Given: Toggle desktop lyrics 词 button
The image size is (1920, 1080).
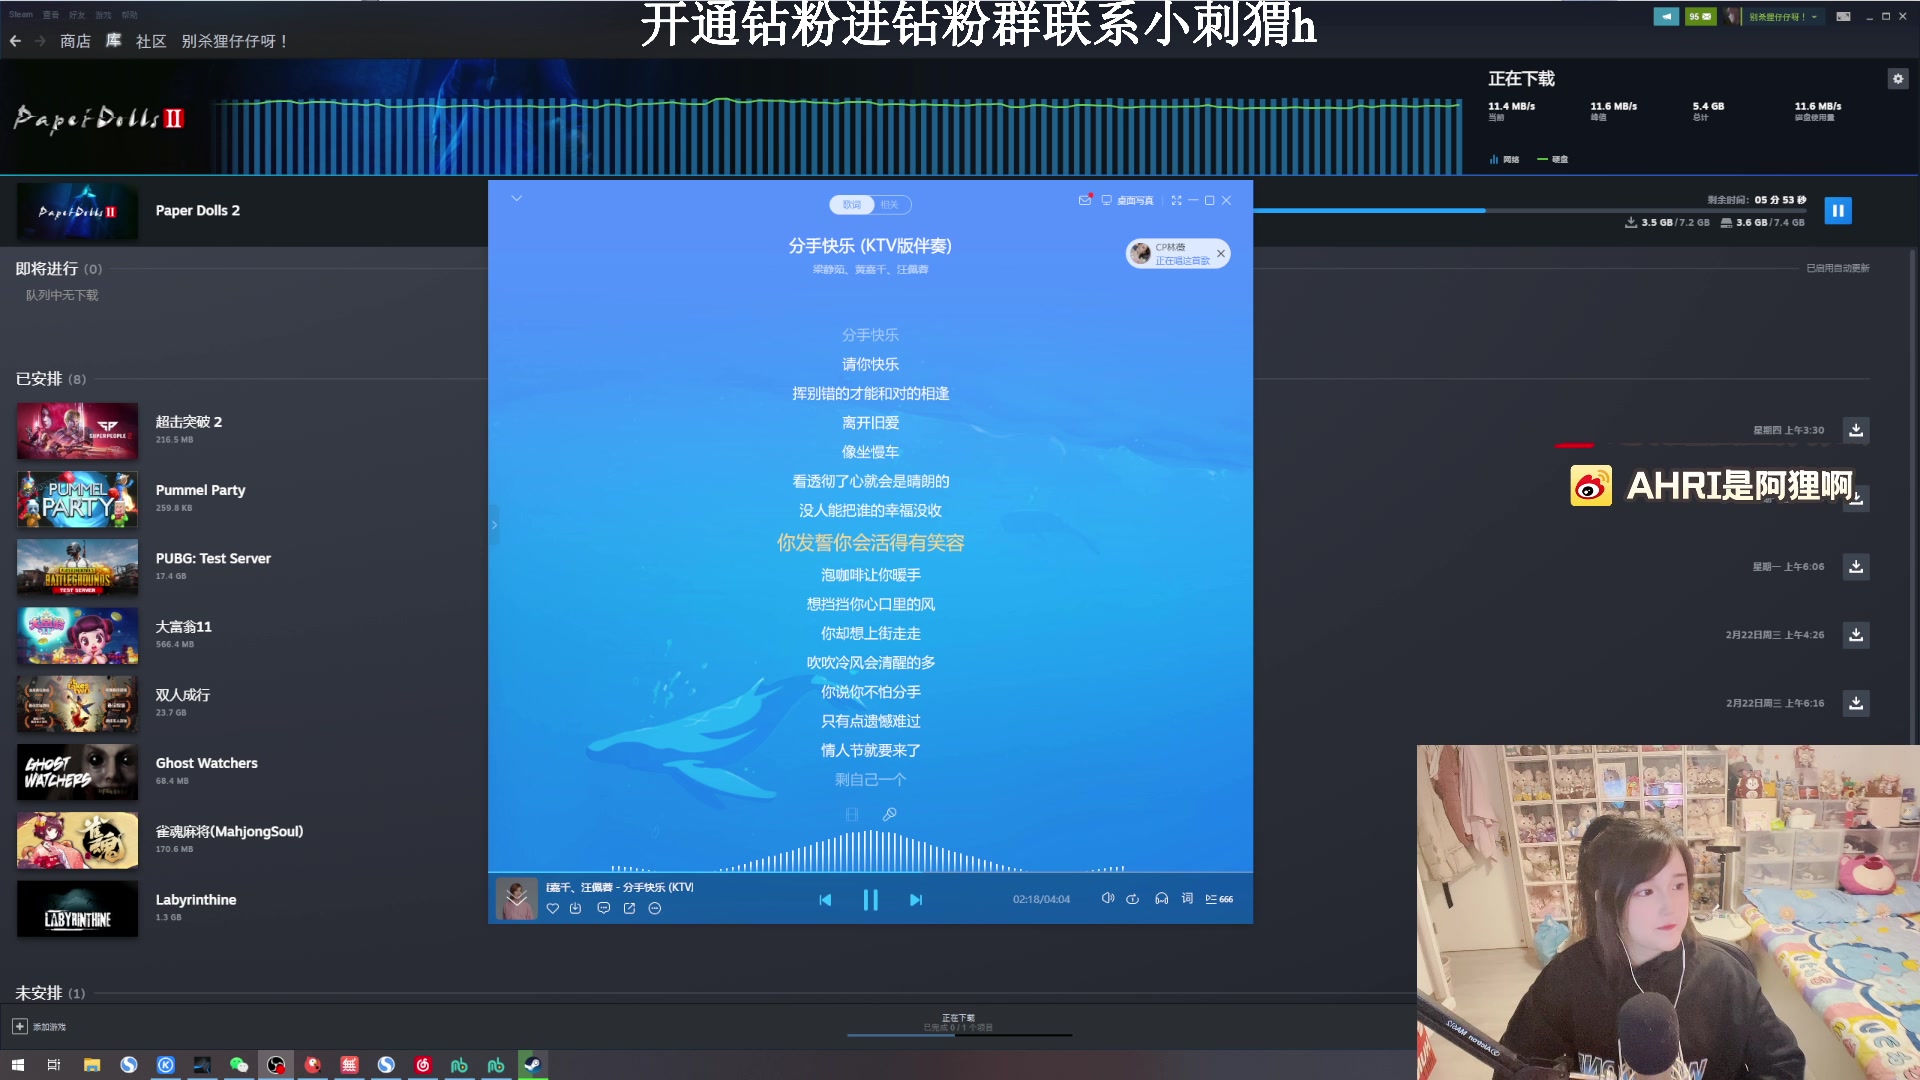Looking at the screenshot, I should pyautogui.click(x=1187, y=899).
